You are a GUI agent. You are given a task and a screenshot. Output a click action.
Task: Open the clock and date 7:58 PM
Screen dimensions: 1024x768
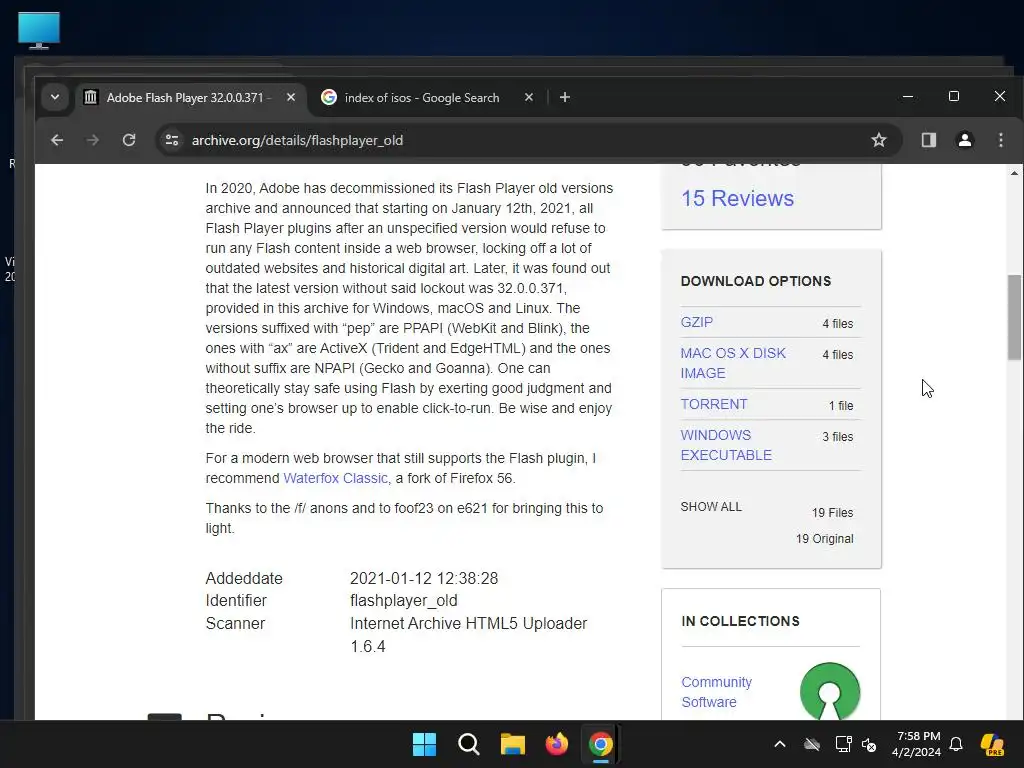pyautogui.click(x=916, y=744)
